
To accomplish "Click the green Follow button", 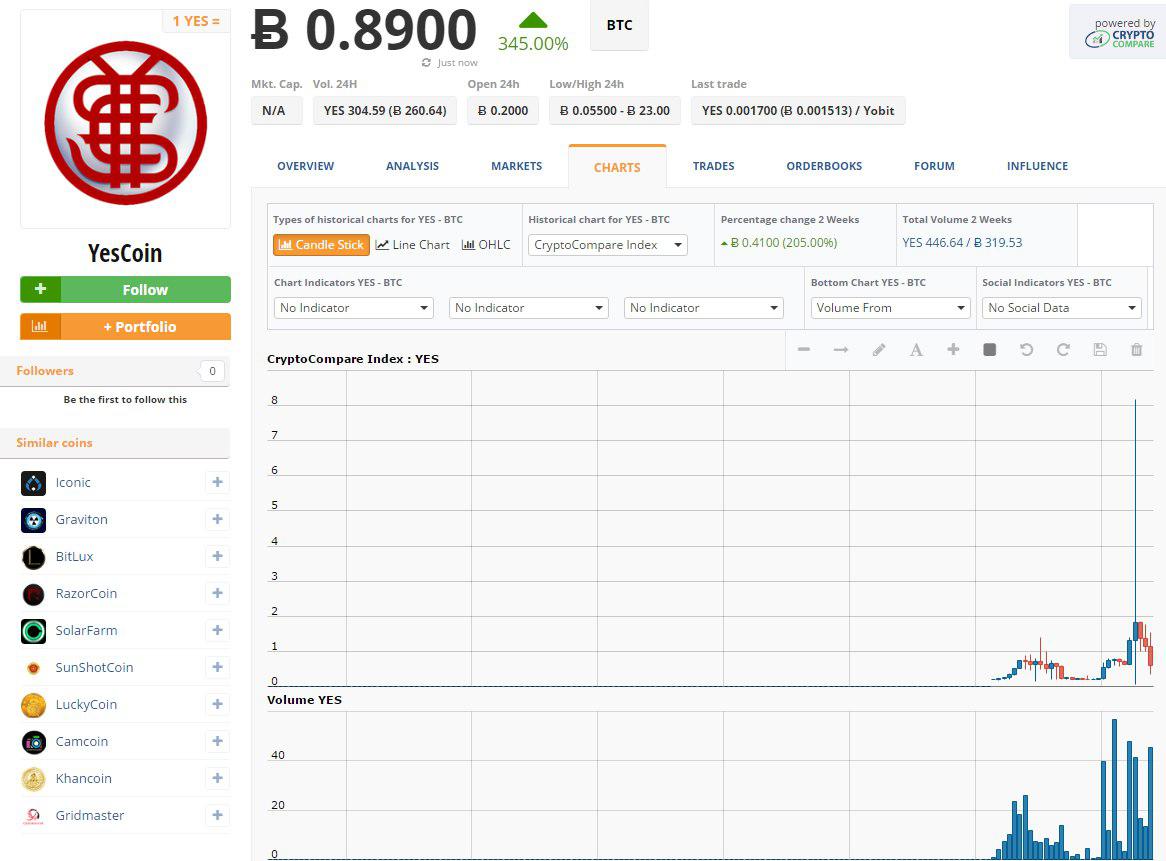I will pyautogui.click(x=126, y=289).
